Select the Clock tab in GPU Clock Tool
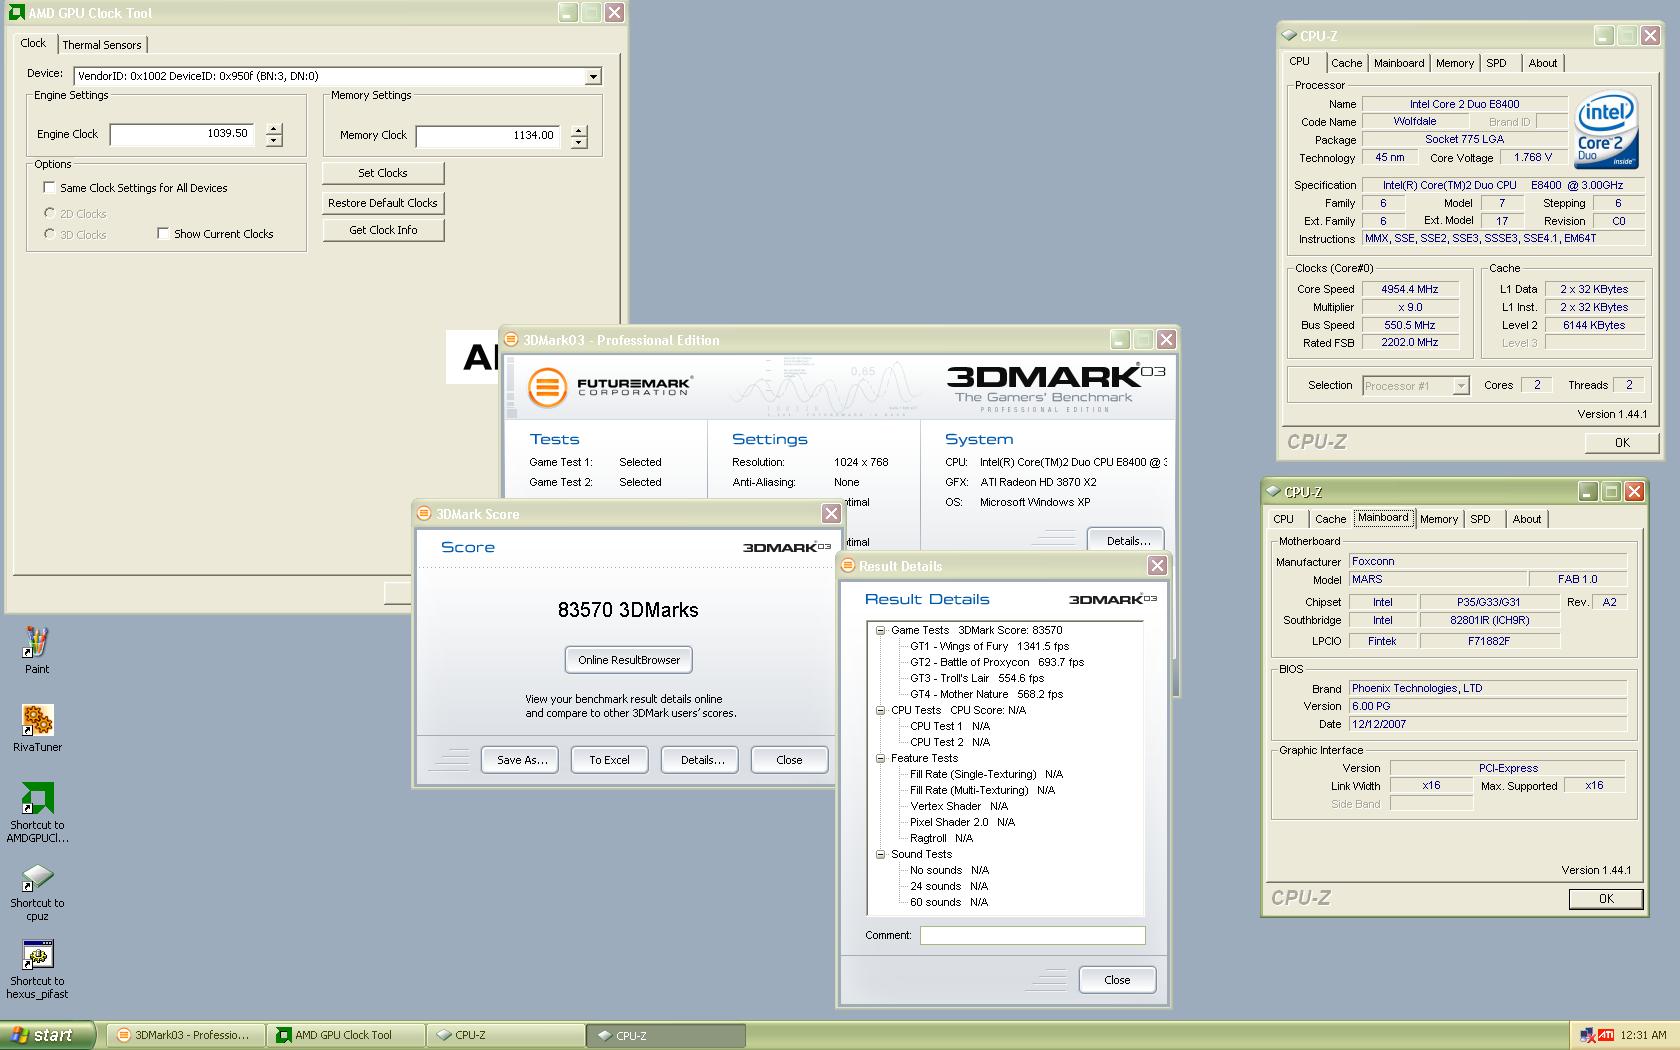 (33, 43)
